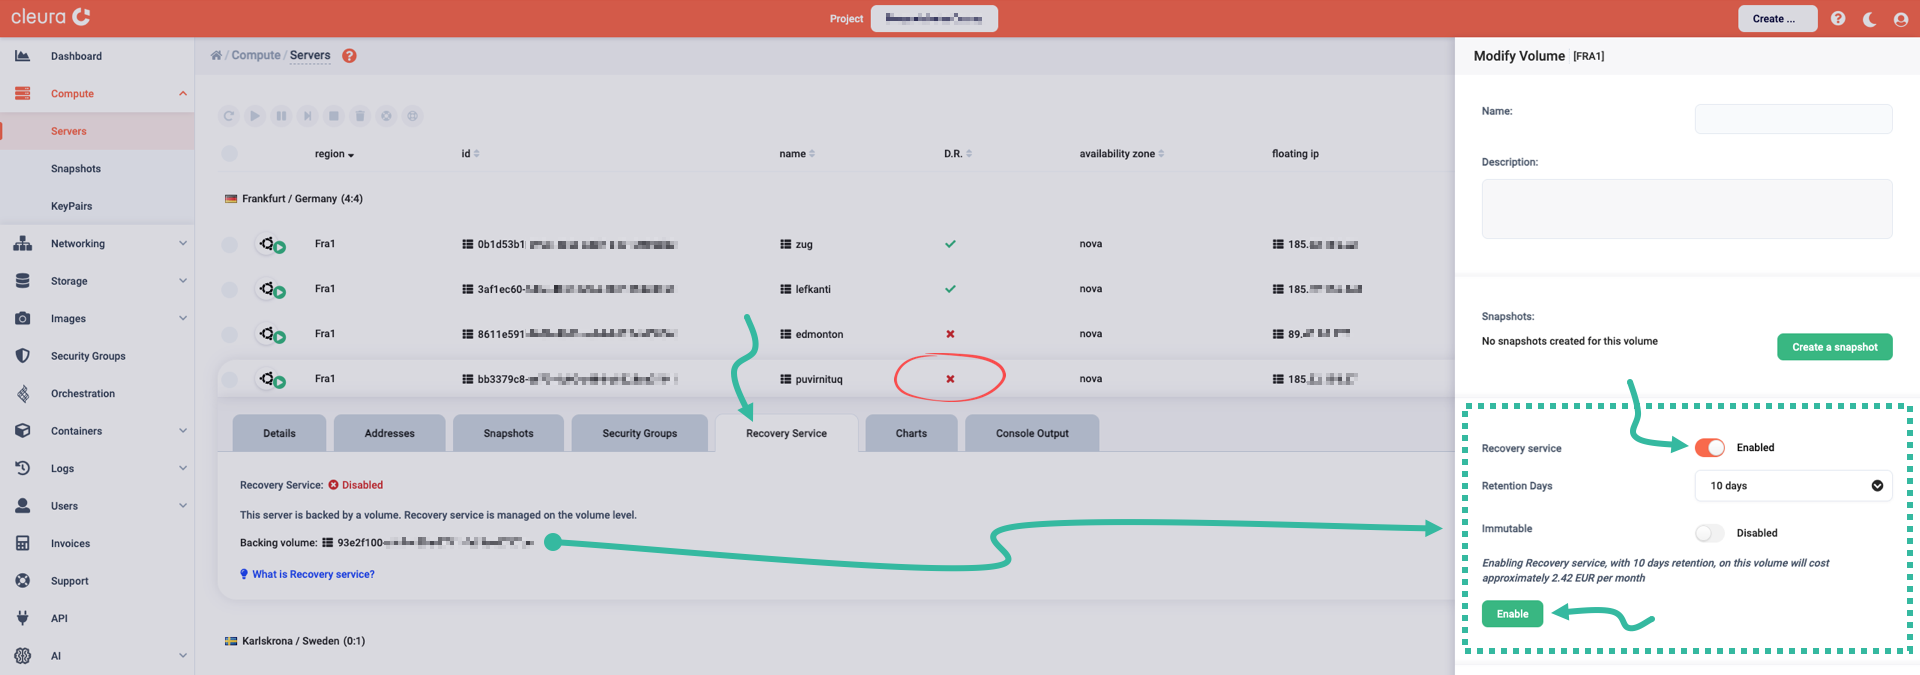Go to Compute in the breadcrumb

[256, 55]
